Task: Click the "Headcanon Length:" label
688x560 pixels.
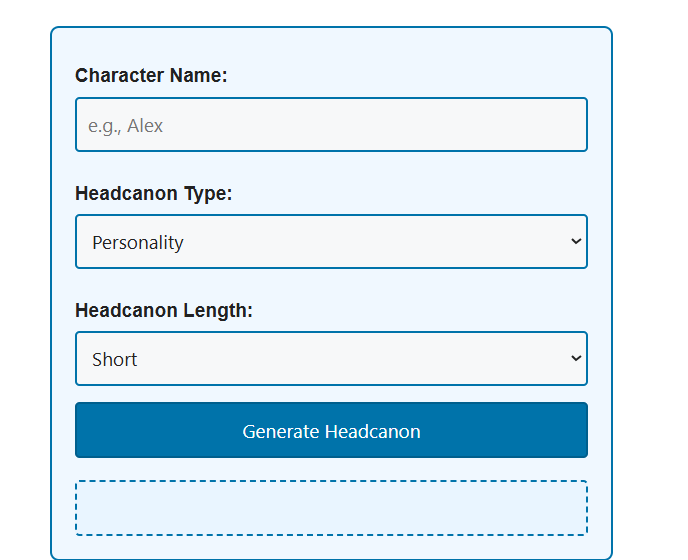Action: pos(164,310)
